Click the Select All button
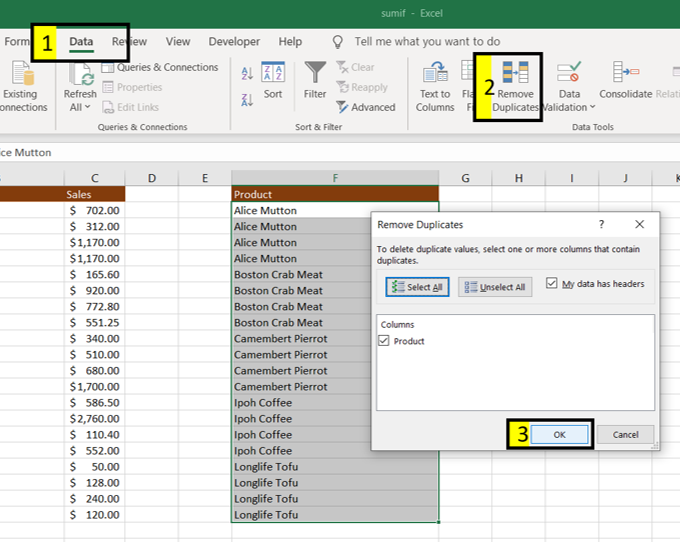Image resolution: width=680 pixels, height=542 pixels. [418, 287]
